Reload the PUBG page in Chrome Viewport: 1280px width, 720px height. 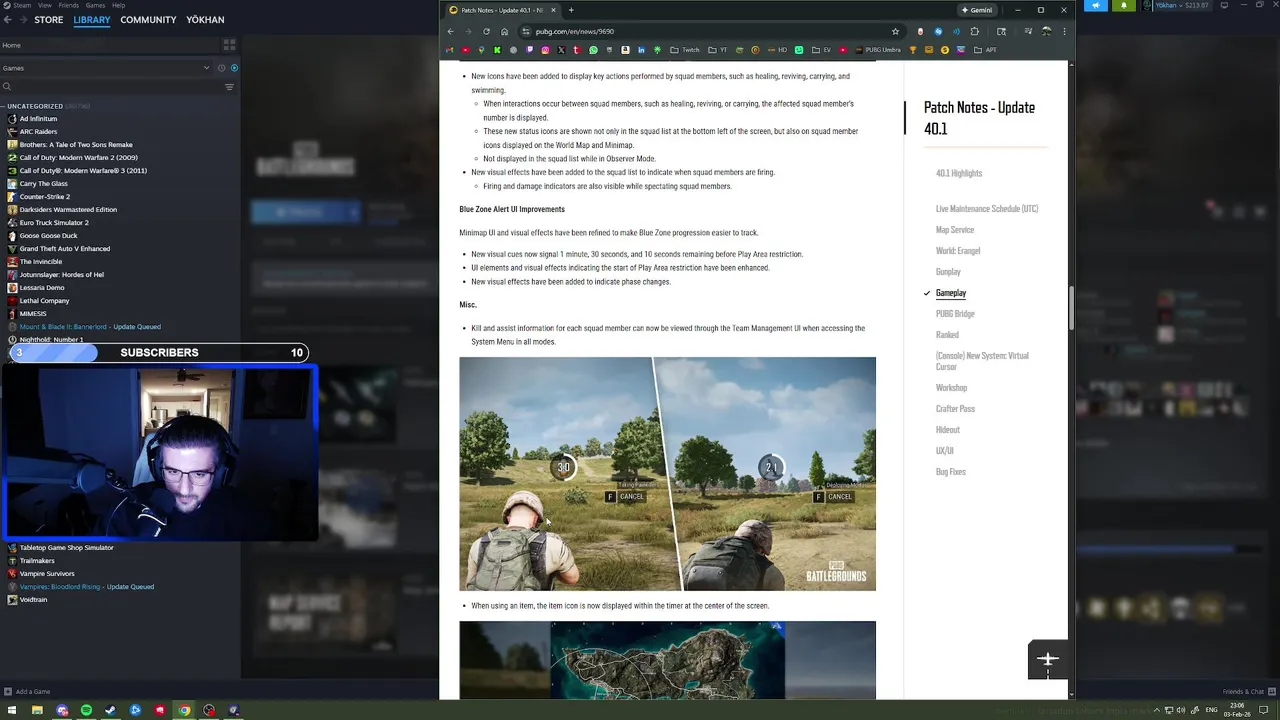tap(486, 31)
